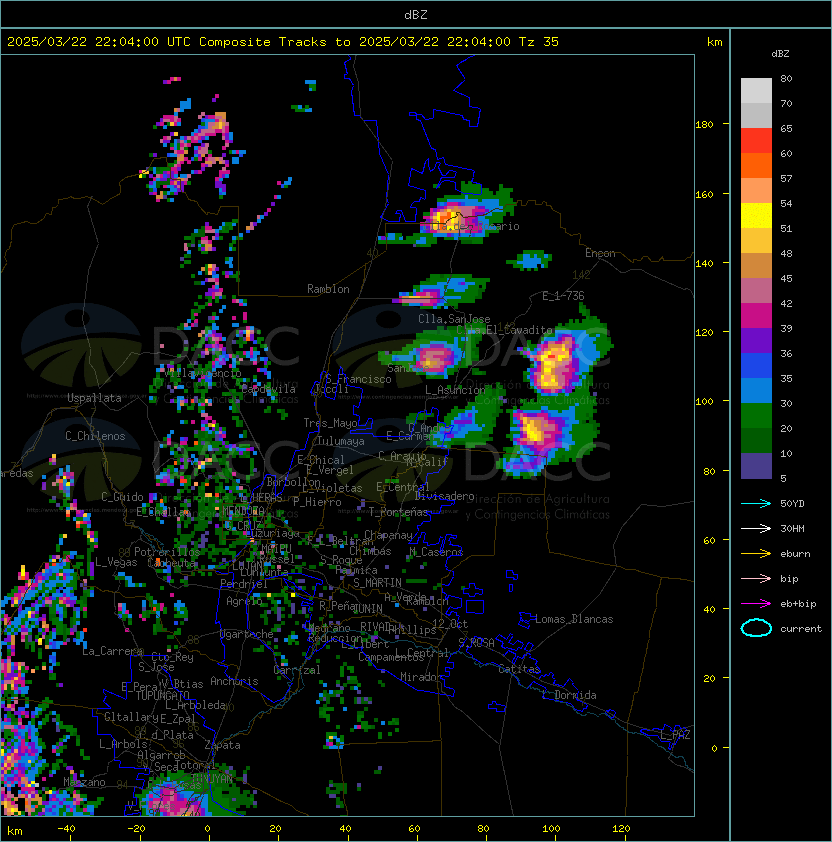
Task: Click the 'Anchoris' place label
Action: click(x=234, y=681)
